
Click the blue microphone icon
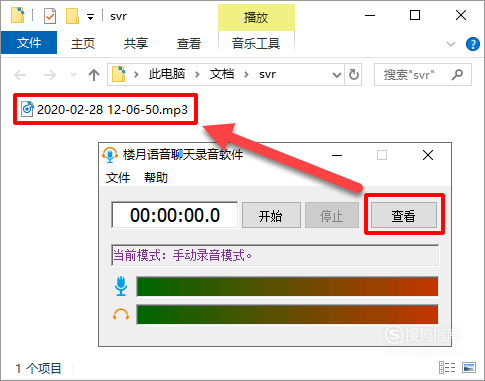121,286
